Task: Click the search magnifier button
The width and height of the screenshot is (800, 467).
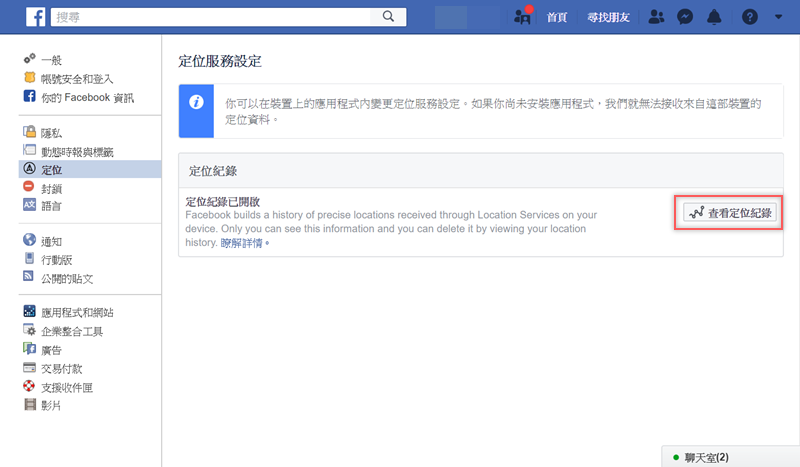Action: click(x=388, y=17)
